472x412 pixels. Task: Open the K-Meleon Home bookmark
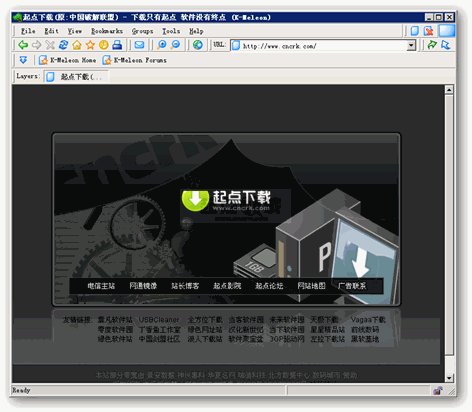pos(67,60)
